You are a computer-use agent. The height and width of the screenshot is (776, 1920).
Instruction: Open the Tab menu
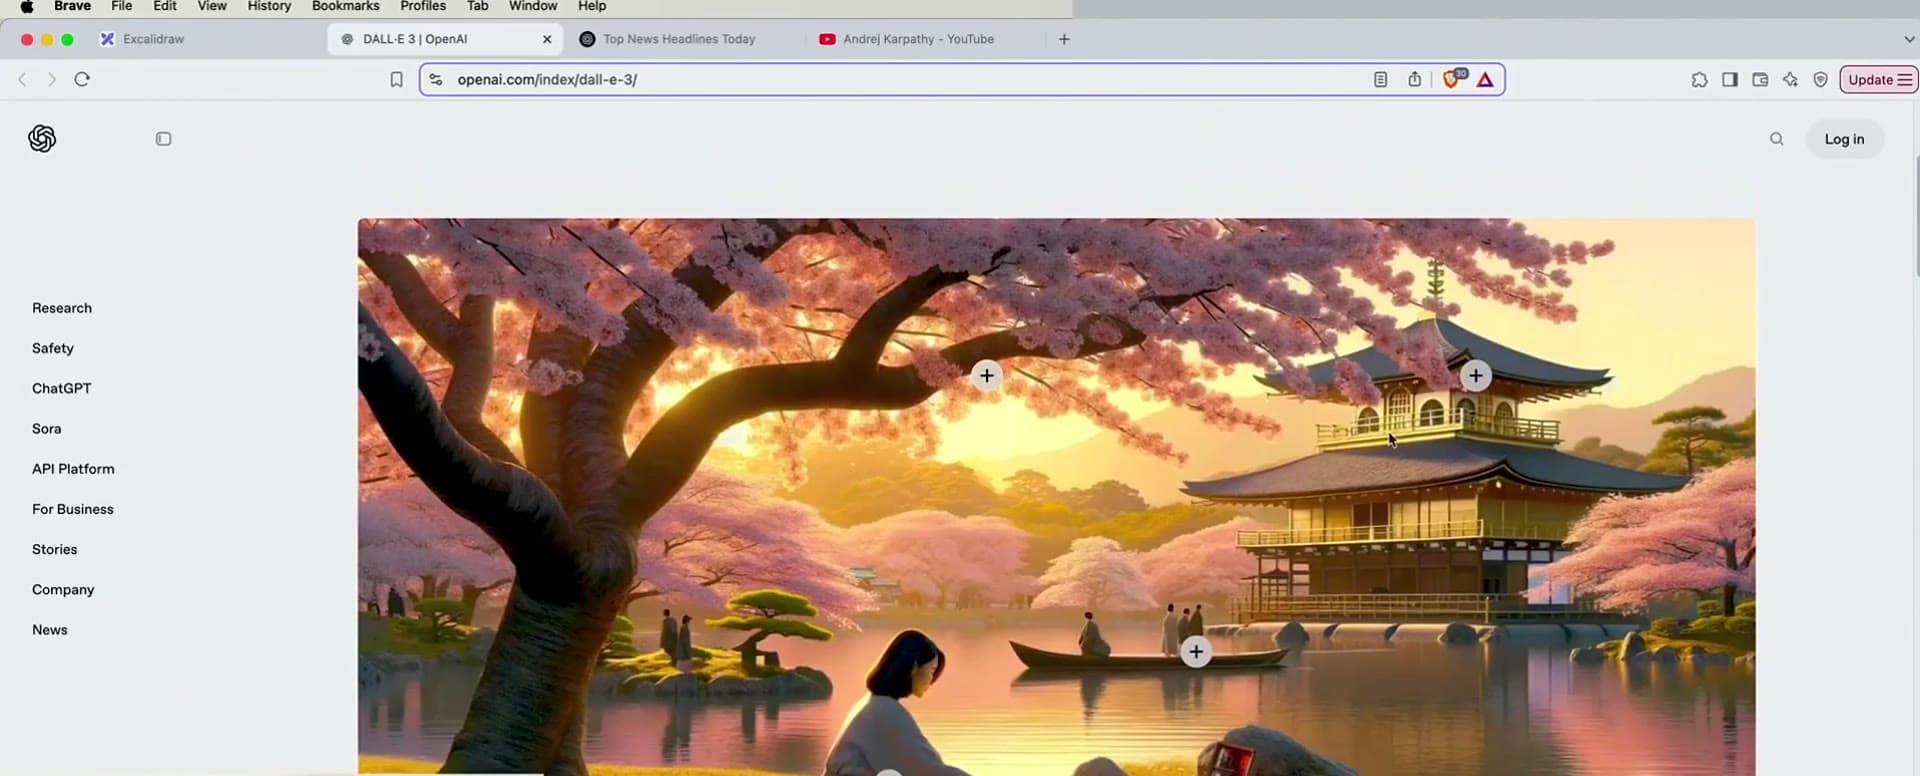[x=478, y=6]
